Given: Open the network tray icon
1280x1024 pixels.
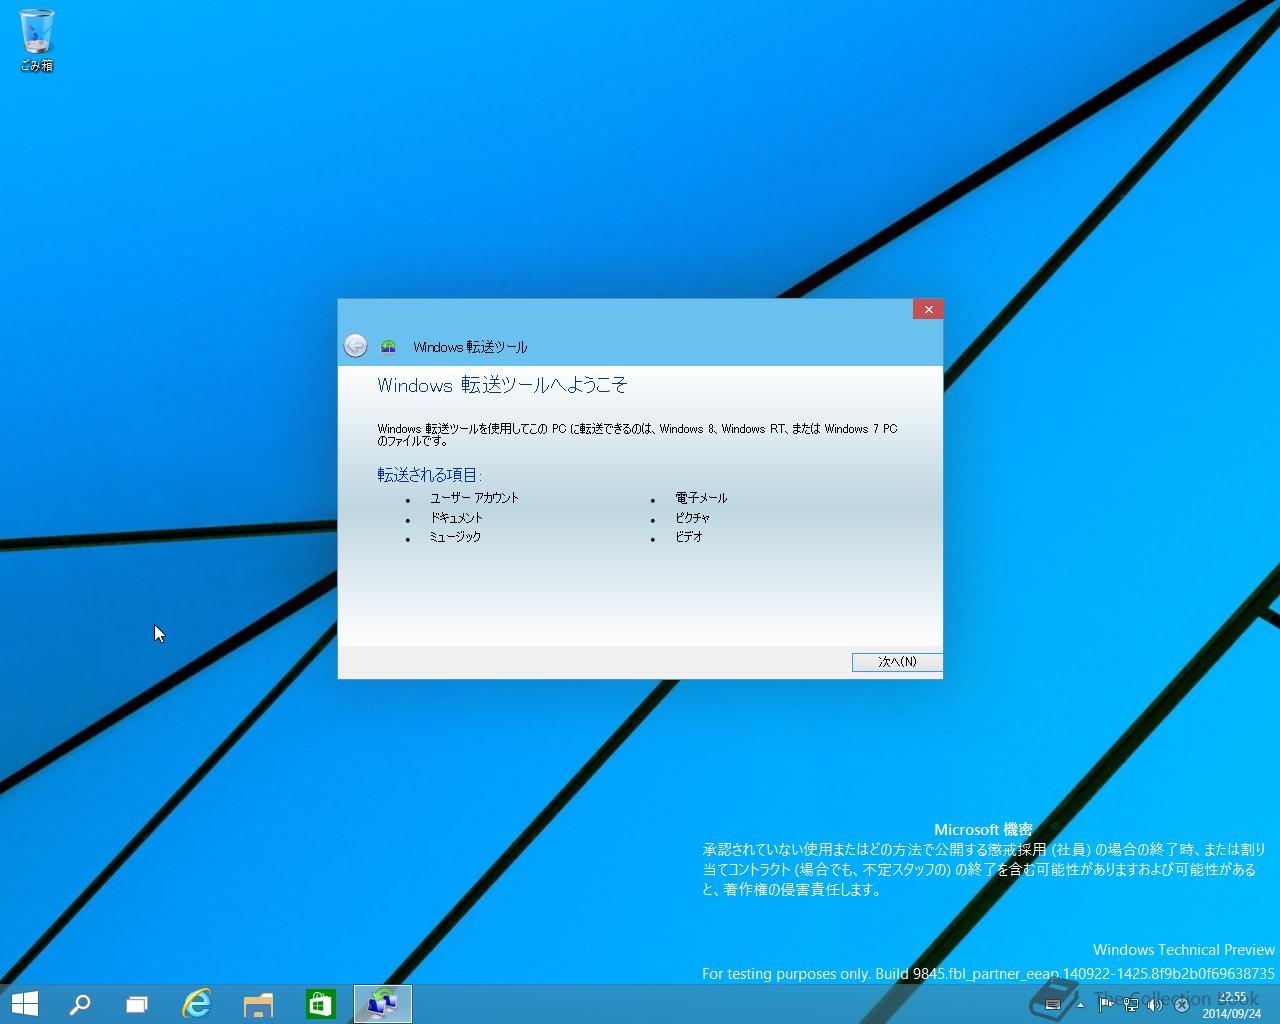Looking at the screenshot, I should point(1131,1004).
